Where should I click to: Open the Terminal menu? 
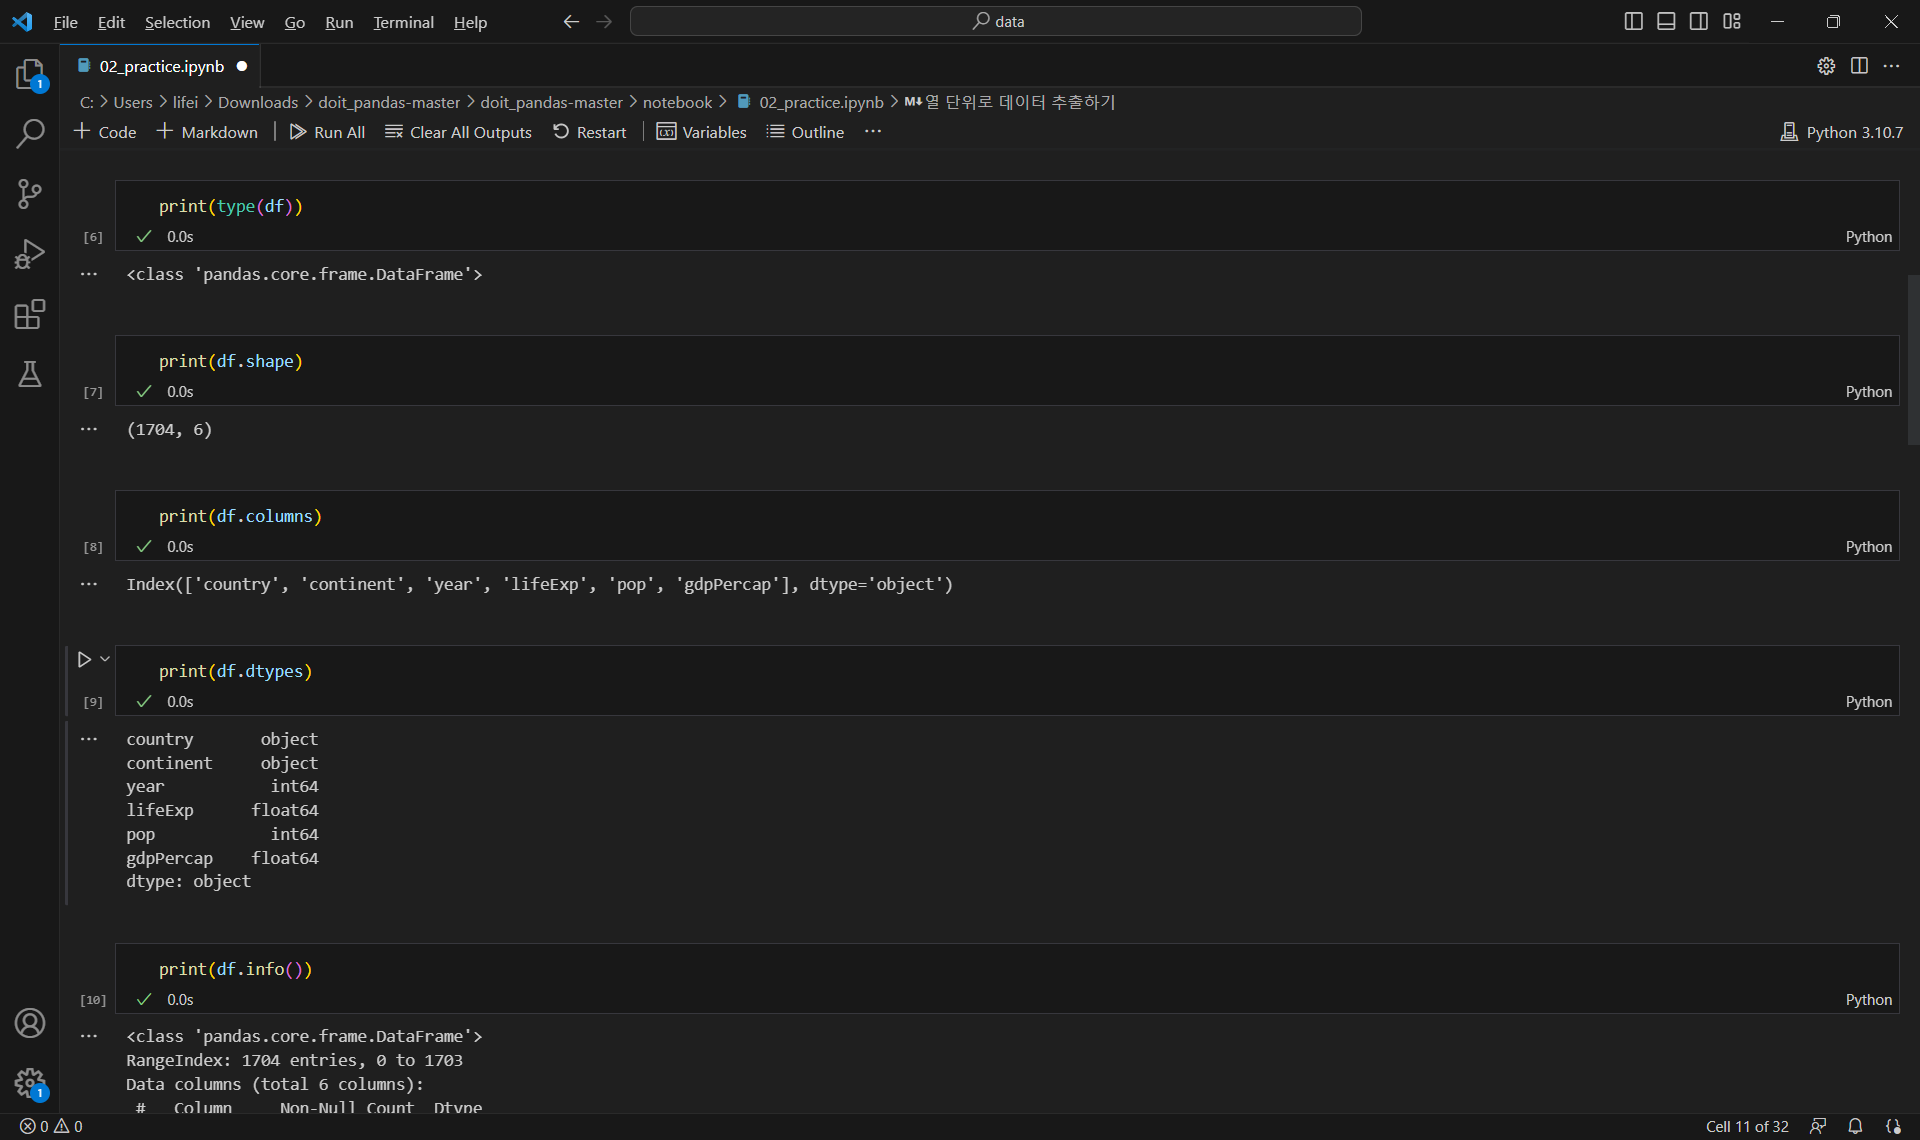[403, 22]
